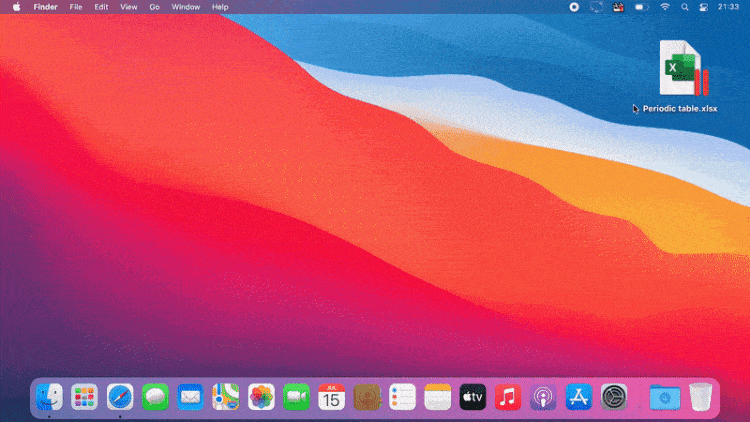This screenshot has height=422, width=750.
Task: Open Spotlight search in the menu bar
Action: (686, 7)
